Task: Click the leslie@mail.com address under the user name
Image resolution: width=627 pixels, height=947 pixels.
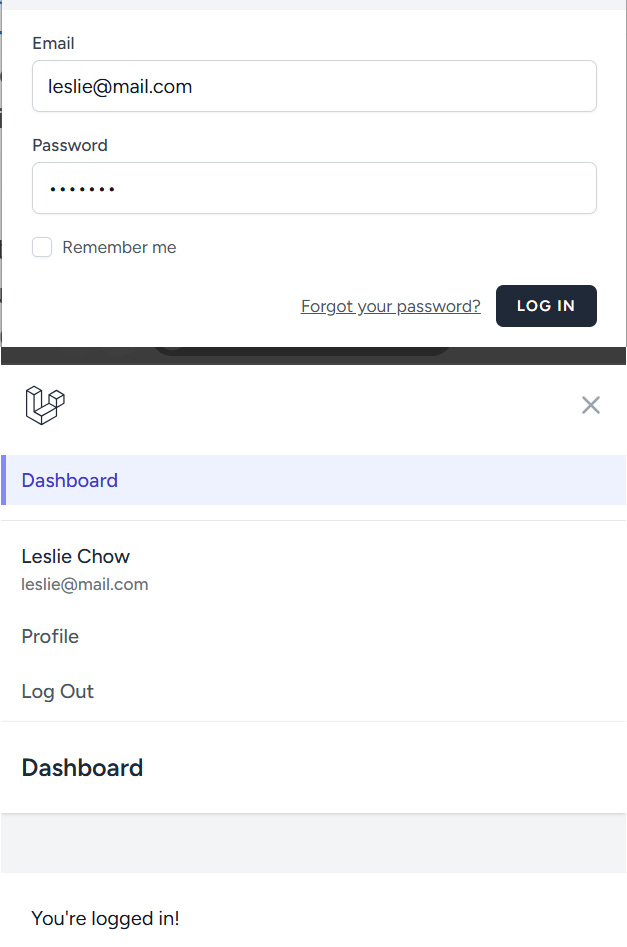Action: [x=85, y=584]
